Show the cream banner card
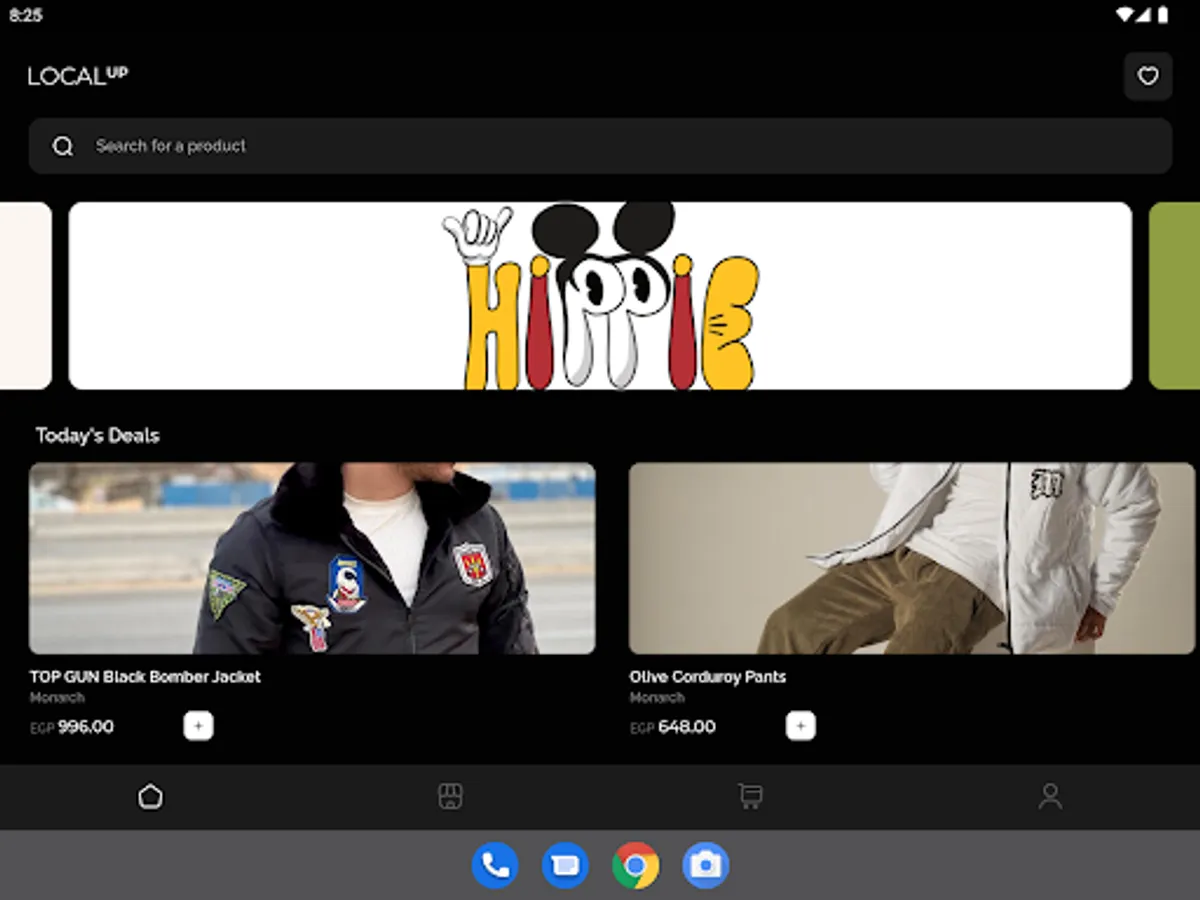 (x=26, y=296)
